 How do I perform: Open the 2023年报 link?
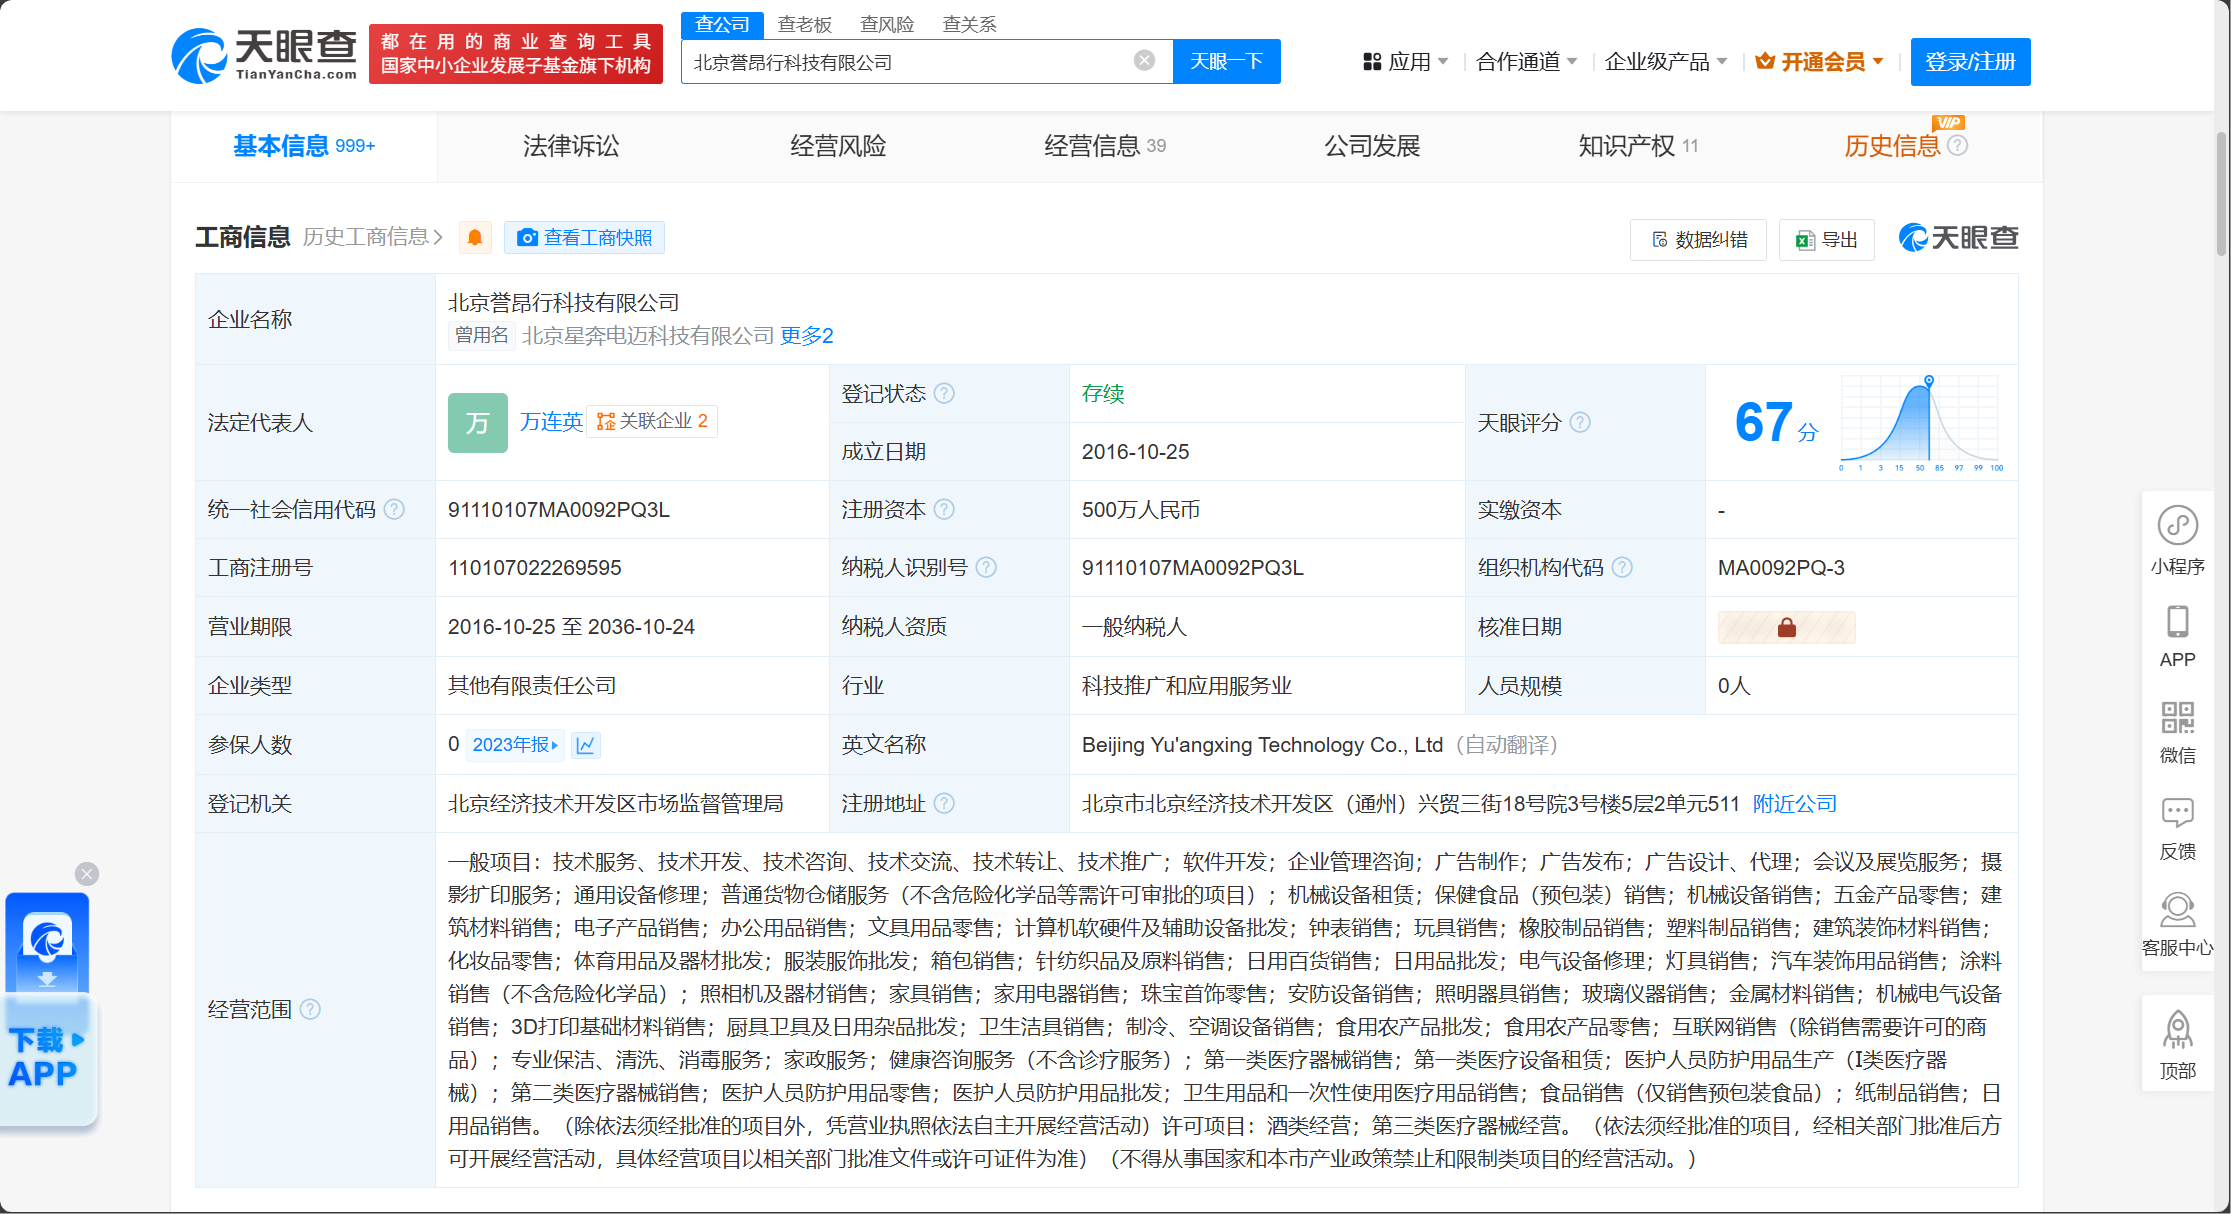coord(515,745)
